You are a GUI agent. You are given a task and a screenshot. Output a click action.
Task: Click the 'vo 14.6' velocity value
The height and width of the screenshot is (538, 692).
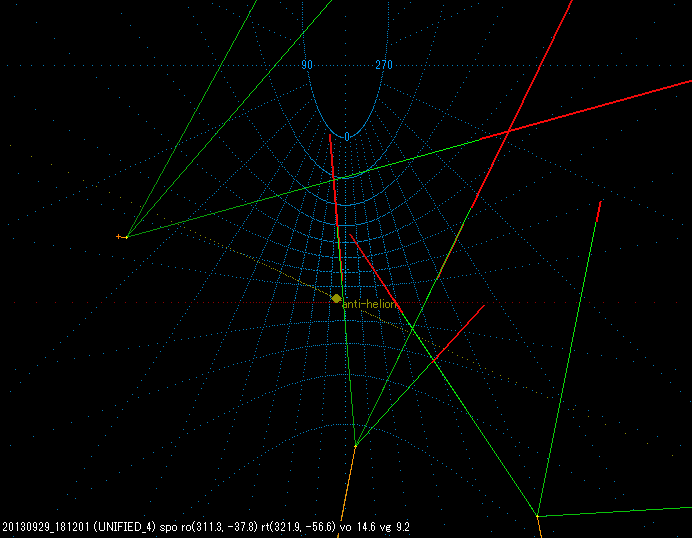(357, 527)
